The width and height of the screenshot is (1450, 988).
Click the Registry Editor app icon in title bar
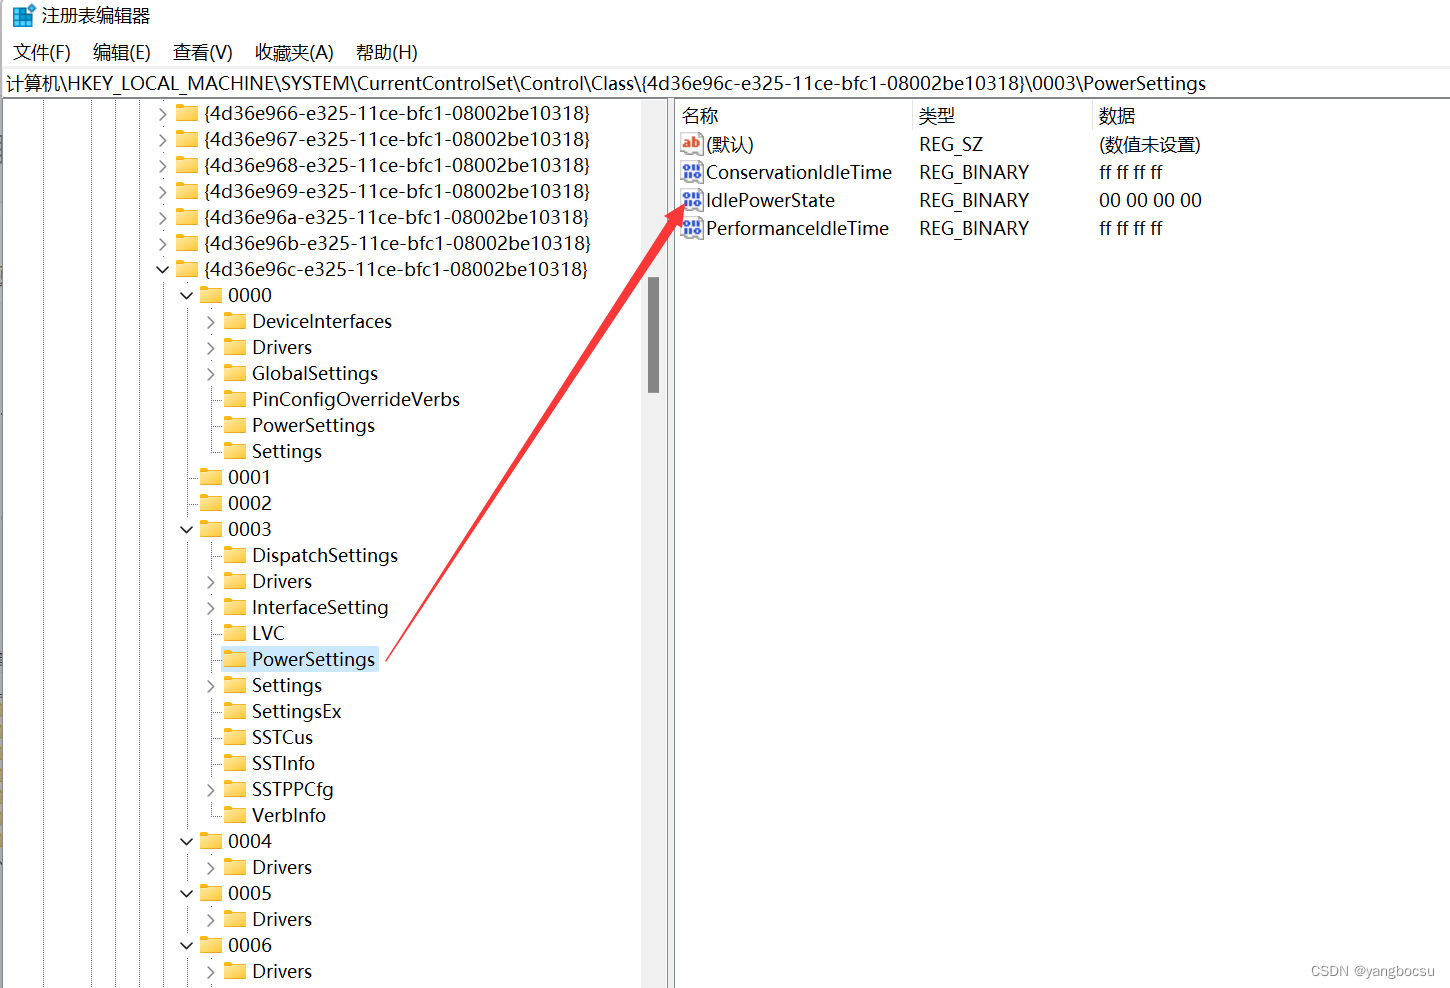23,16
